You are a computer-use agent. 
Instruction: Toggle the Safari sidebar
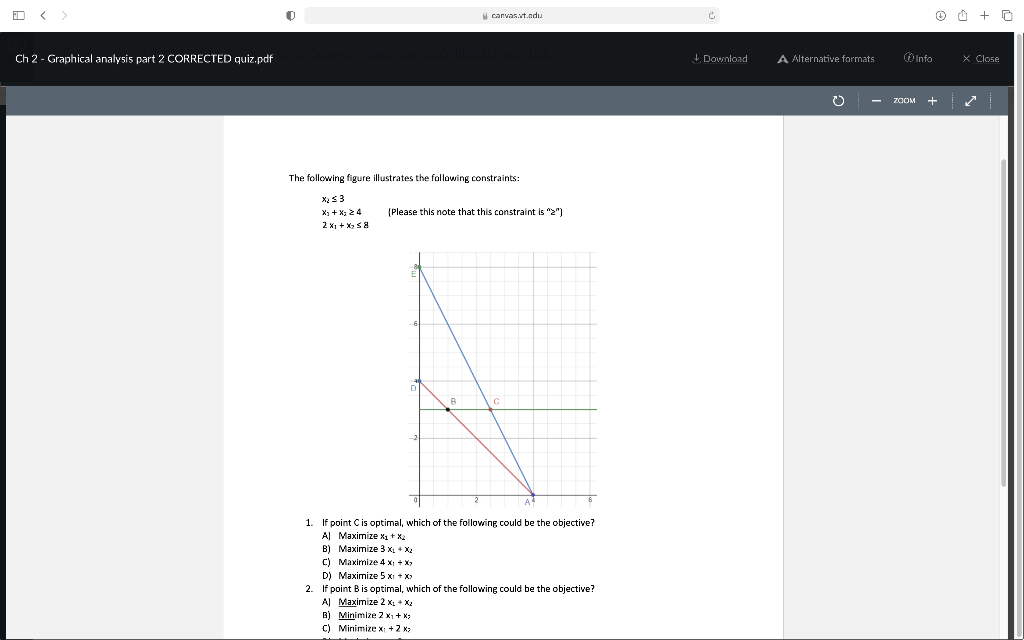click(x=18, y=15)
